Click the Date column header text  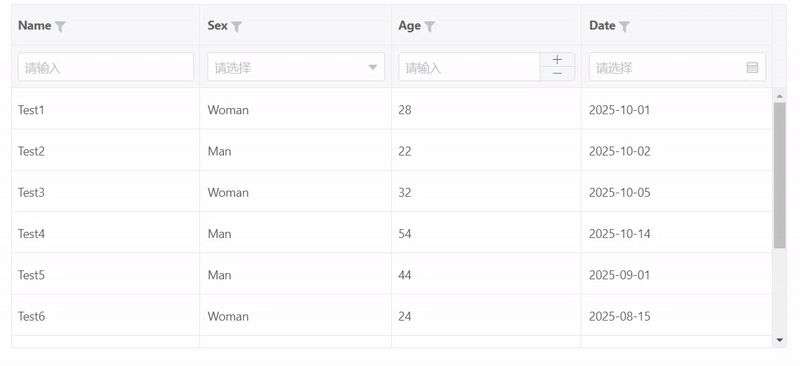pos(603,26)
